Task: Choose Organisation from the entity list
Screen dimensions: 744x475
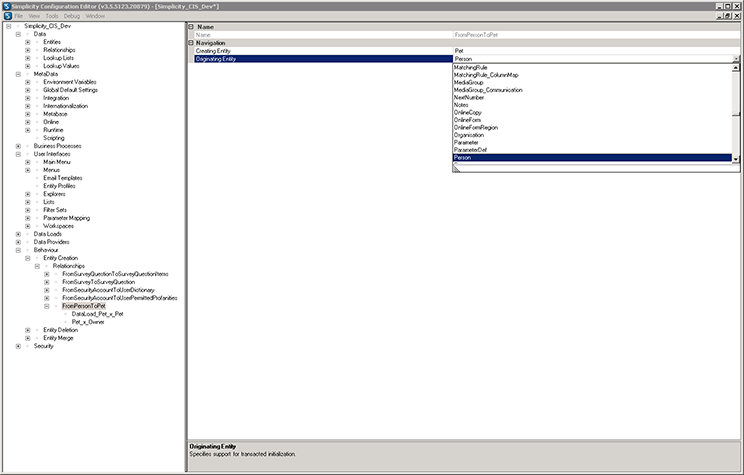Action: pos(470,135)
